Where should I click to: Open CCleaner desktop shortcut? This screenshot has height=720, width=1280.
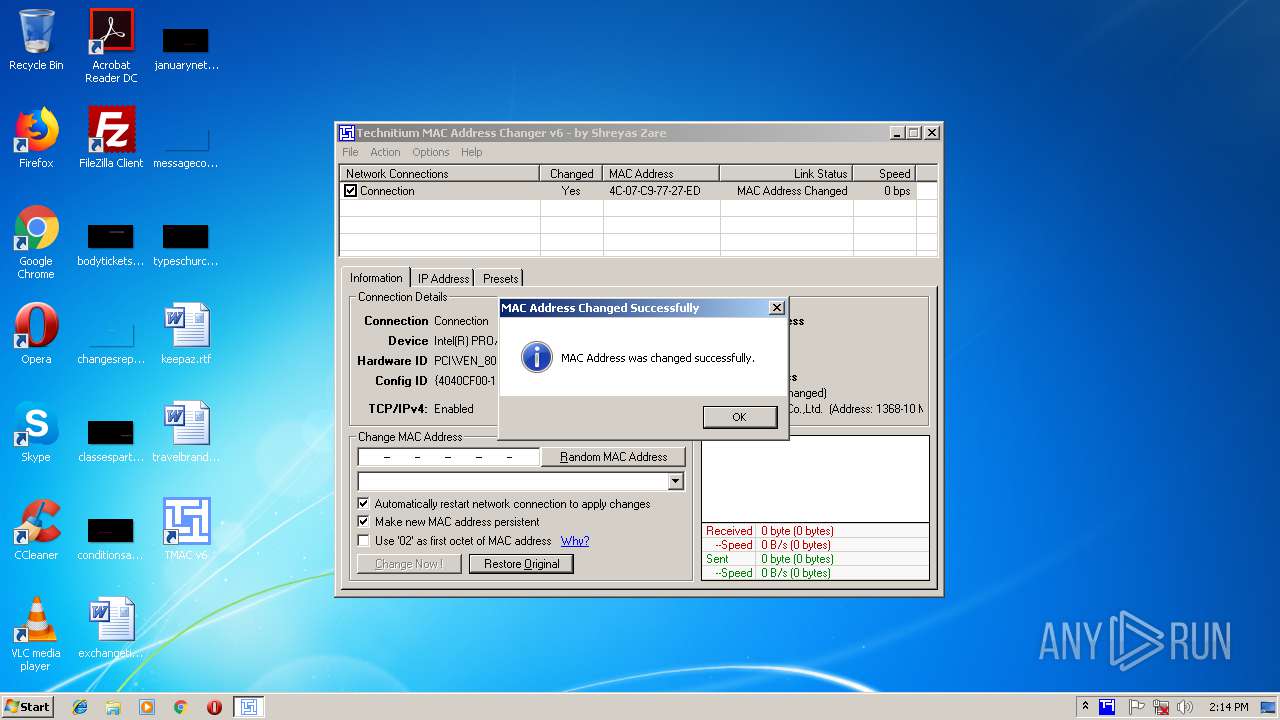[x=36, y=530]
